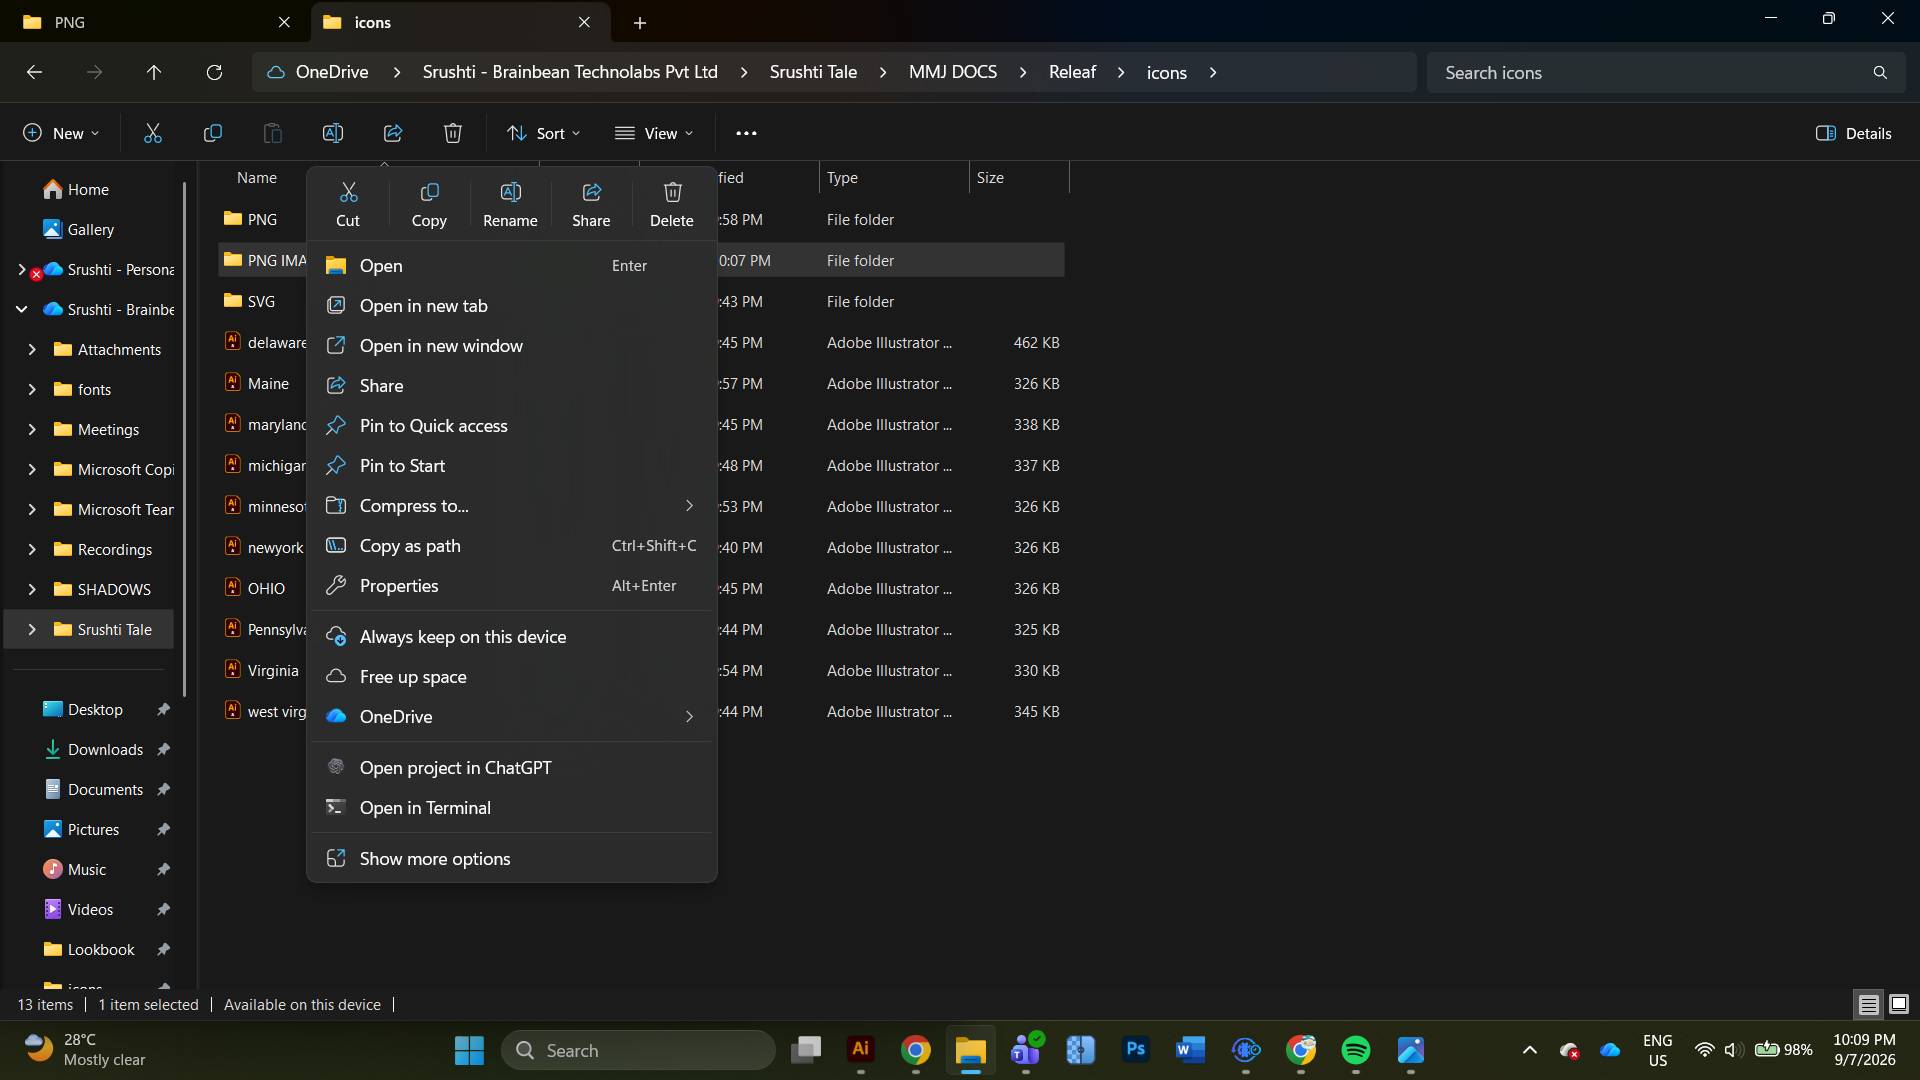
Task: Expand the Attachments folder in sidebar
Action: (32, 350)
